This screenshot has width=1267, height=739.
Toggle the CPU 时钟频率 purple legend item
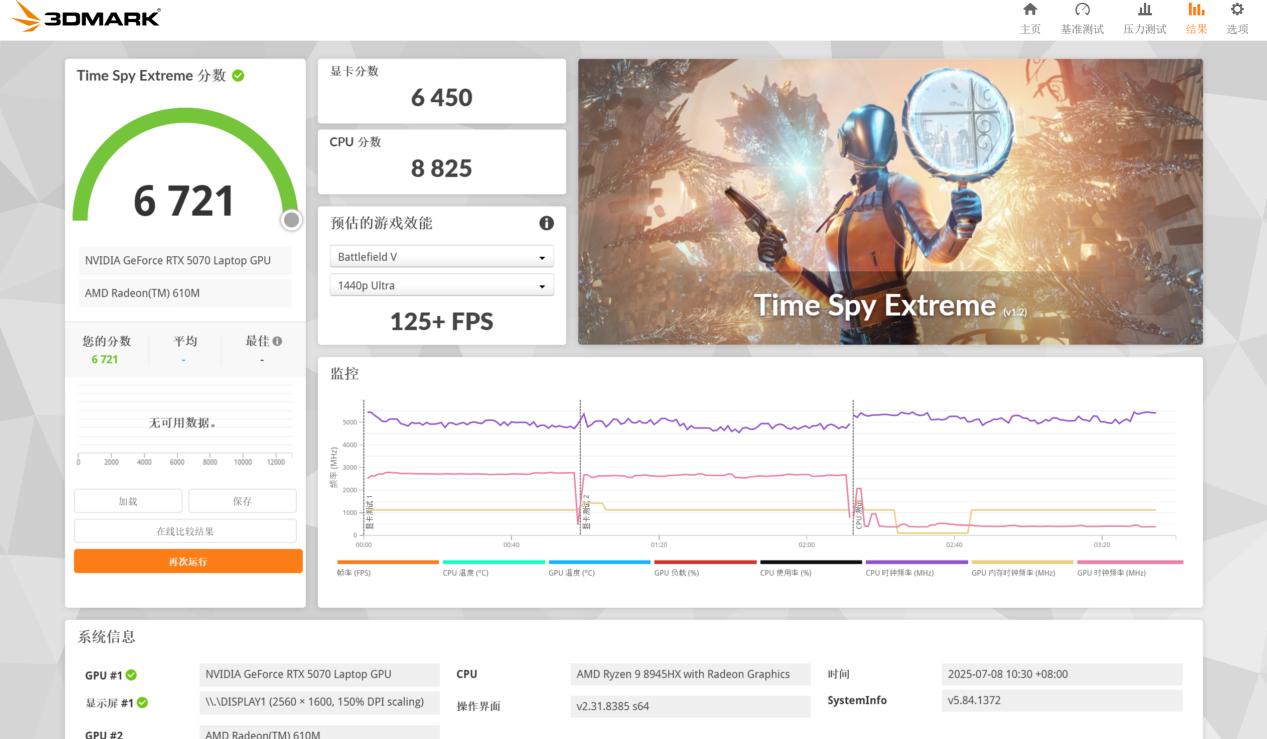[x=917, y=567]
